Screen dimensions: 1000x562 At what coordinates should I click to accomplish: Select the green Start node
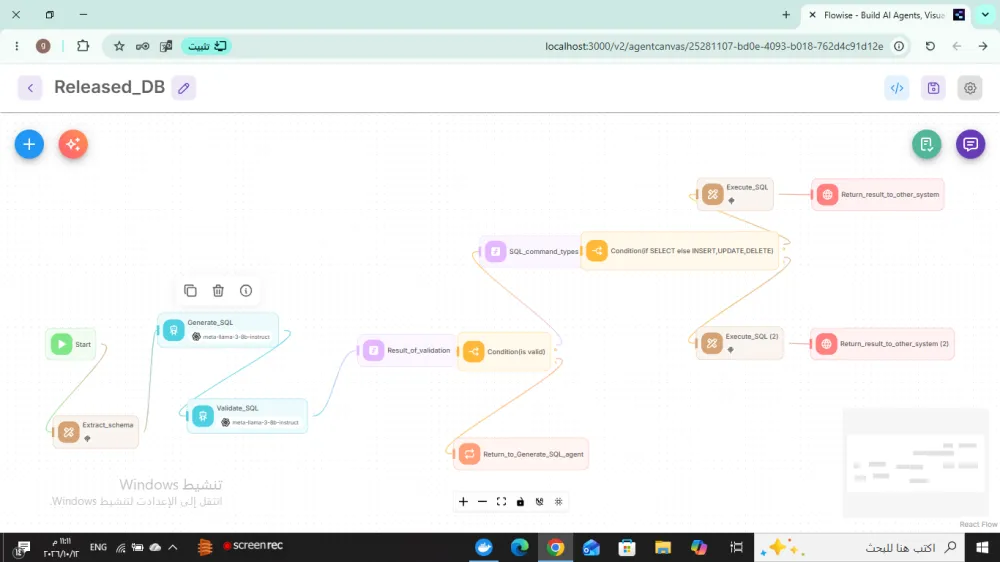[71, 344]
